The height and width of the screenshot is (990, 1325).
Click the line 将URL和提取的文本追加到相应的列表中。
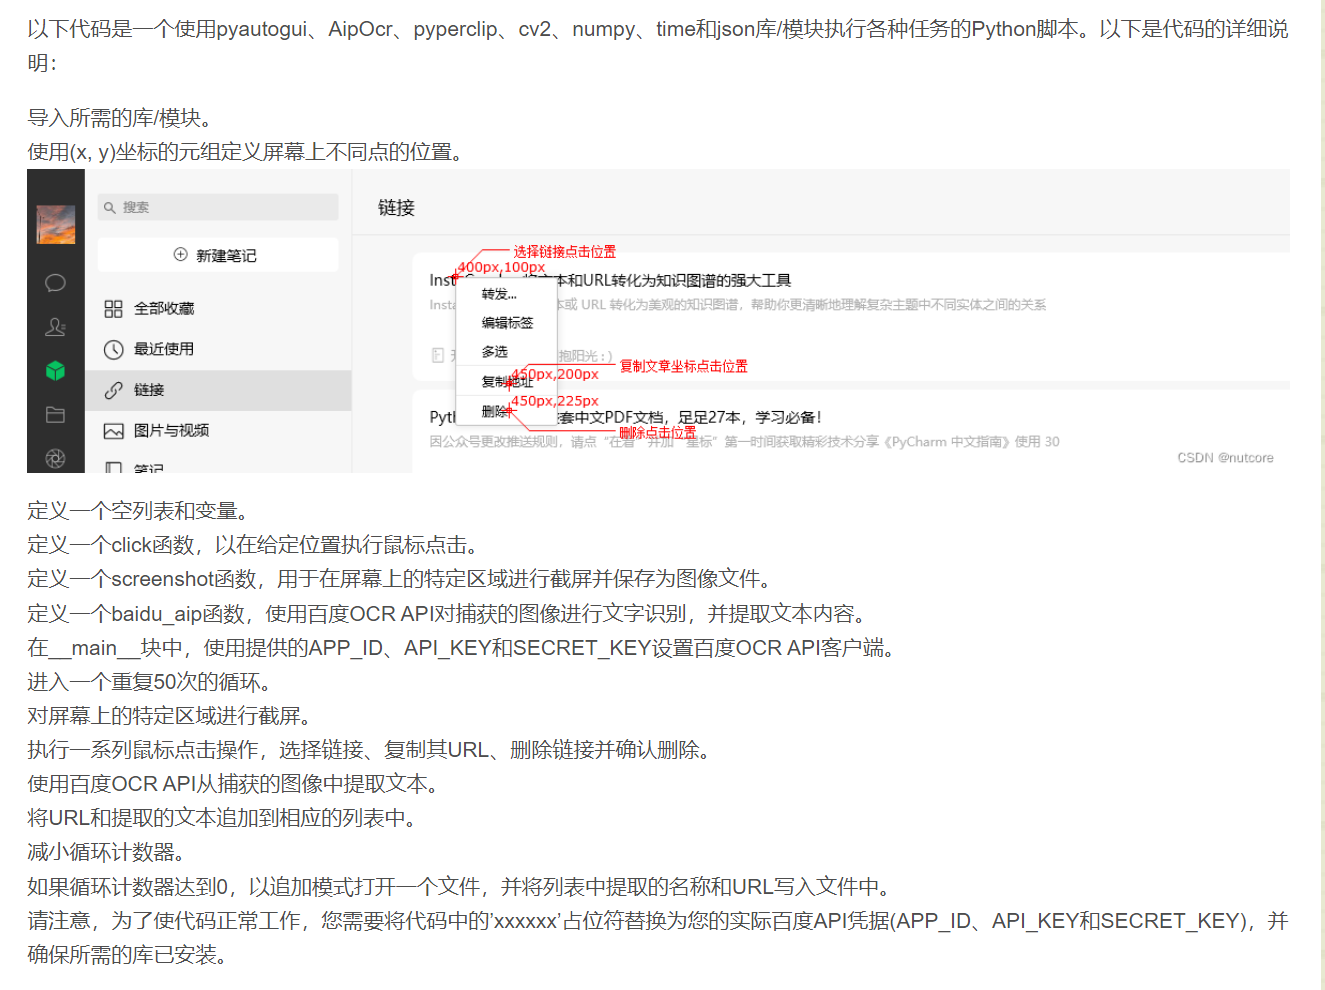[224, 818]
